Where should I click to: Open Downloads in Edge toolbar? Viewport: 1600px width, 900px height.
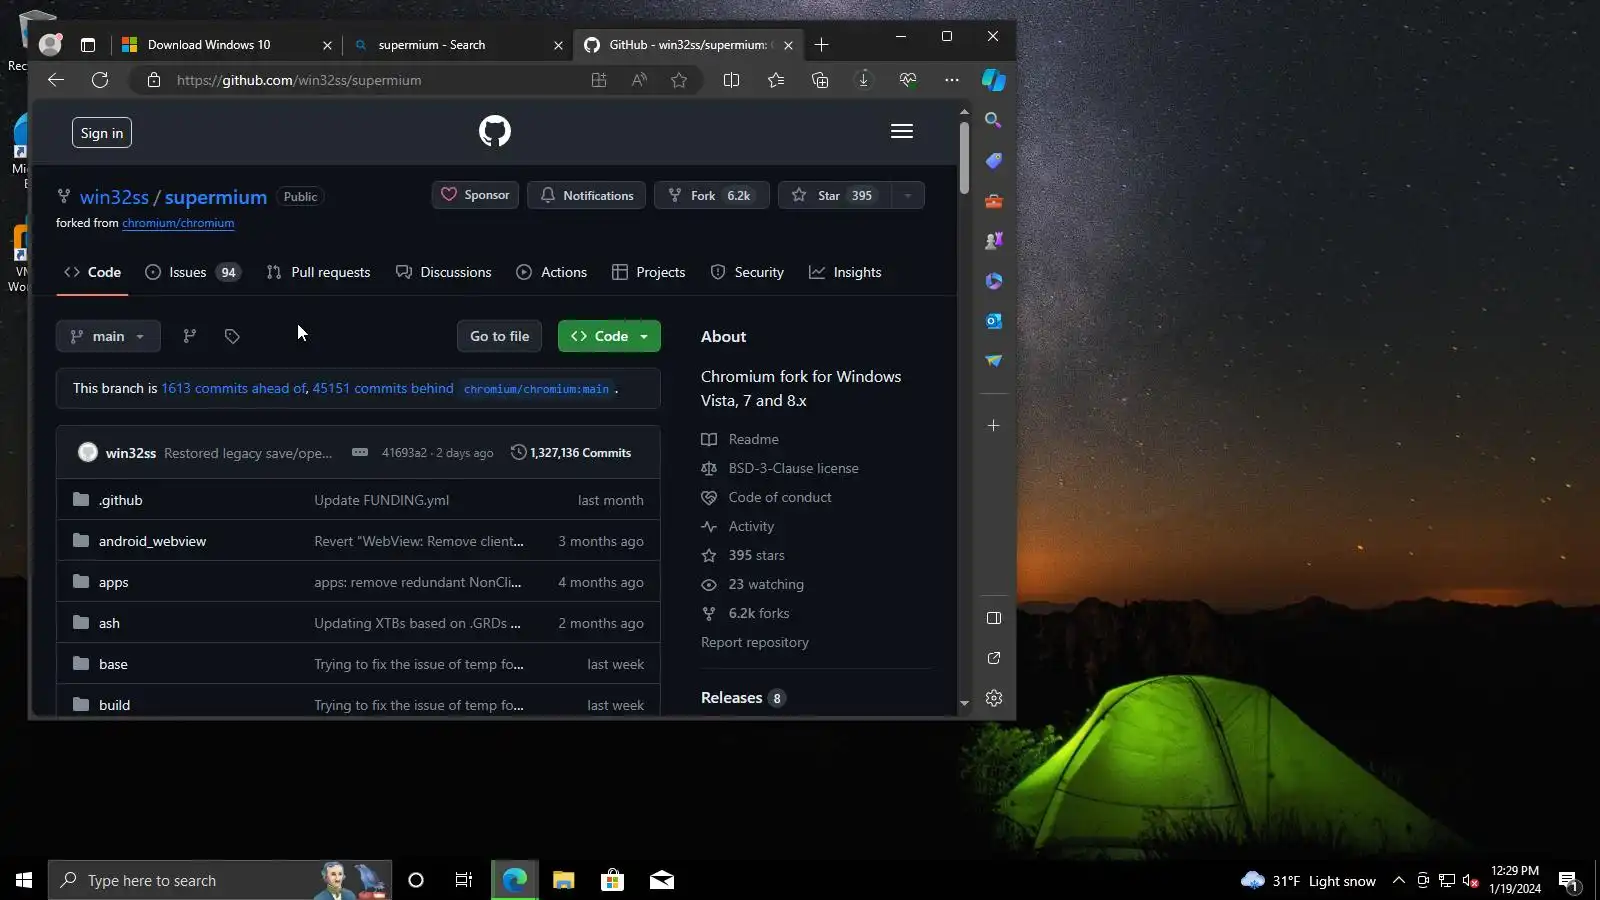click(864, 80)
